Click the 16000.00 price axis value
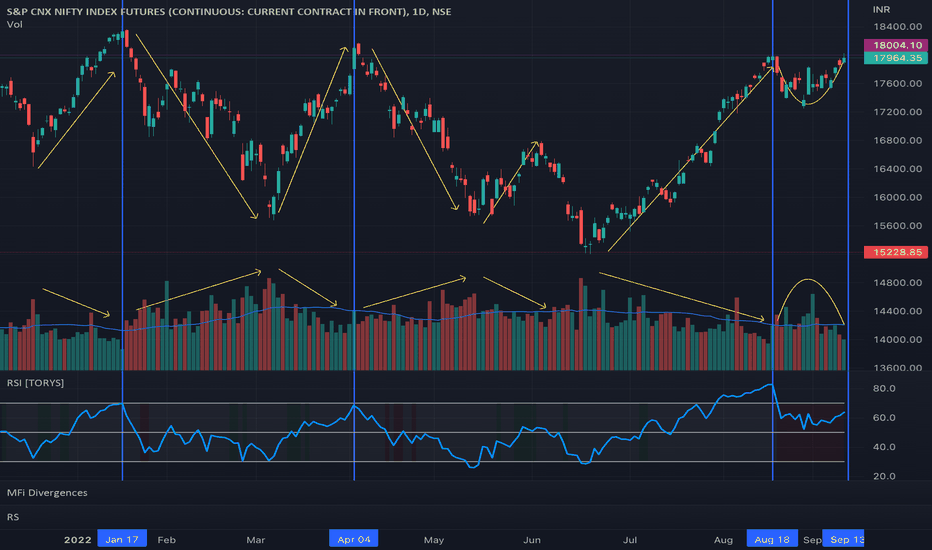 (x=898, y=197)
